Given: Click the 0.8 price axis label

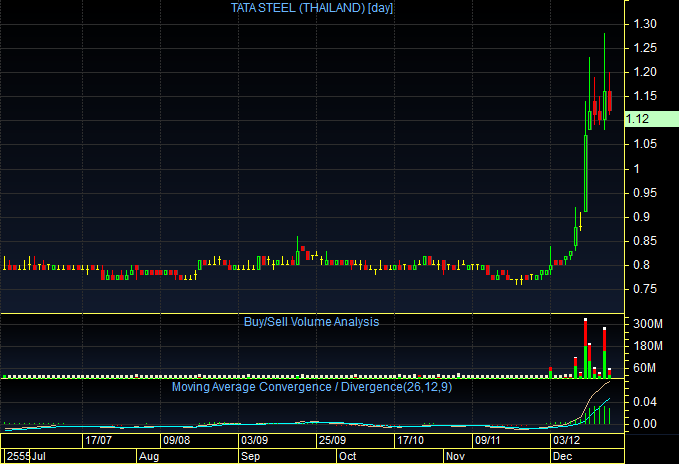Looking at the screenshot, I should [x=641, y=265].
